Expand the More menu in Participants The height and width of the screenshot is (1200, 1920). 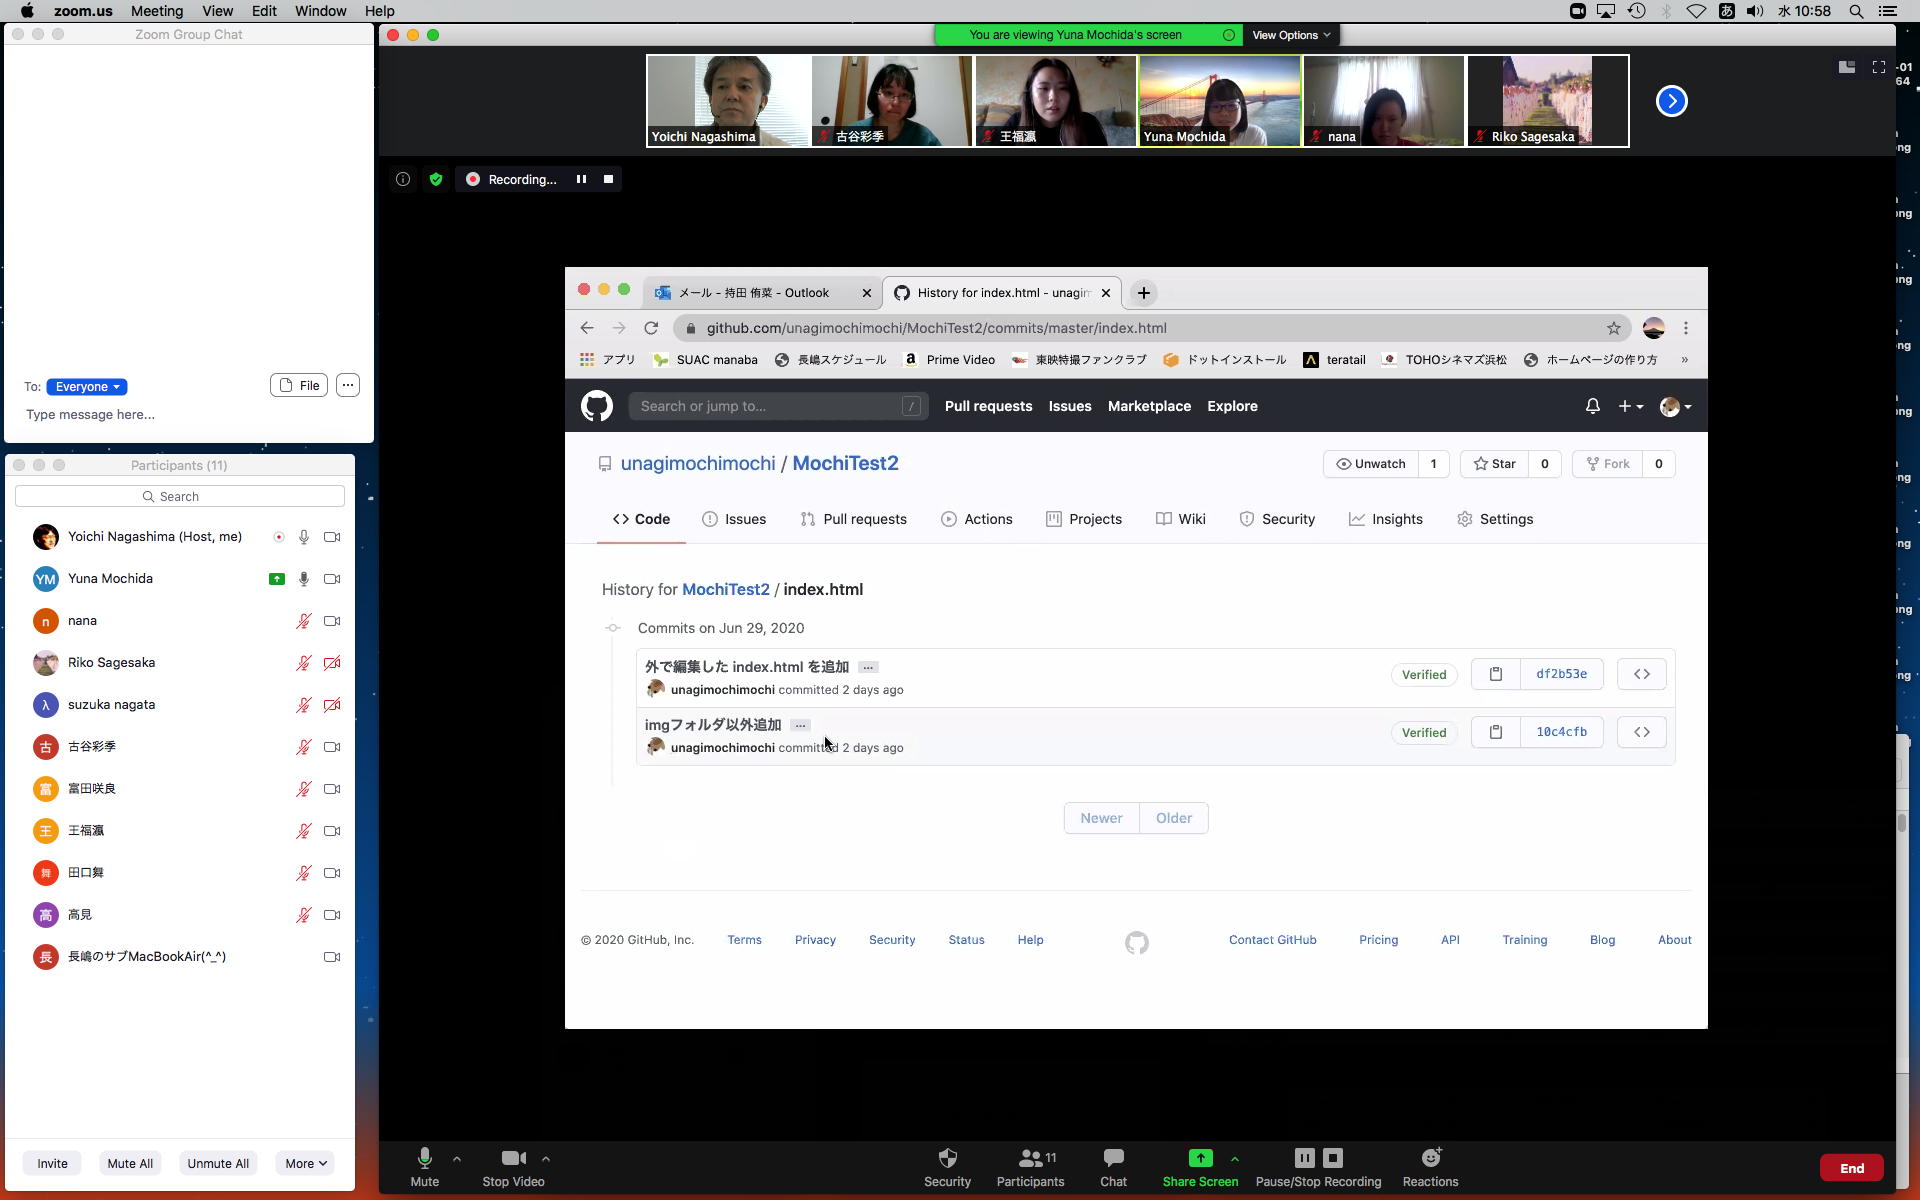click(x=305, y=1163)
